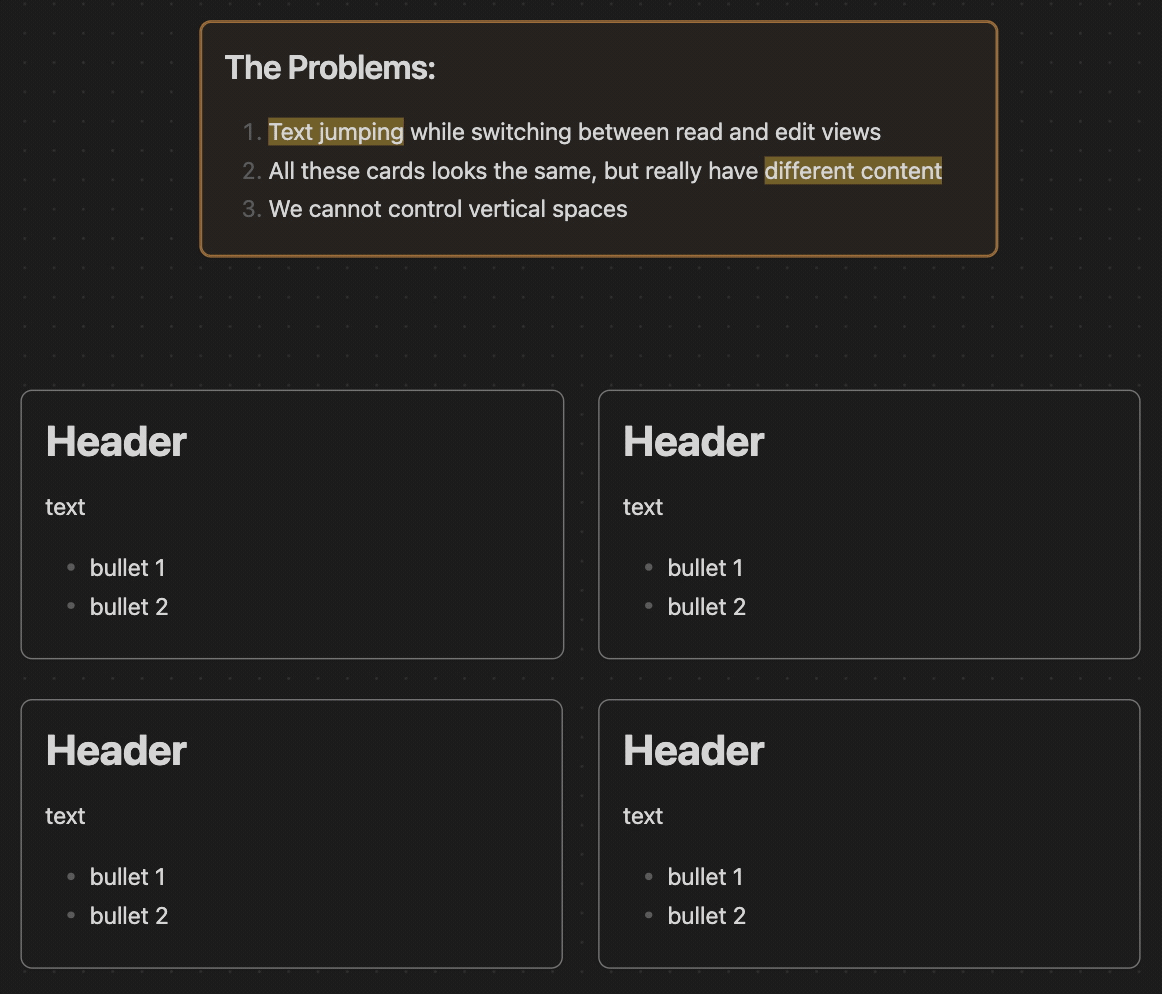Image resolution: width=1162 pixels, height=994 pixels.
Task: Click "bullet 2" in the top-right card
Action: (x=706, y=607)
